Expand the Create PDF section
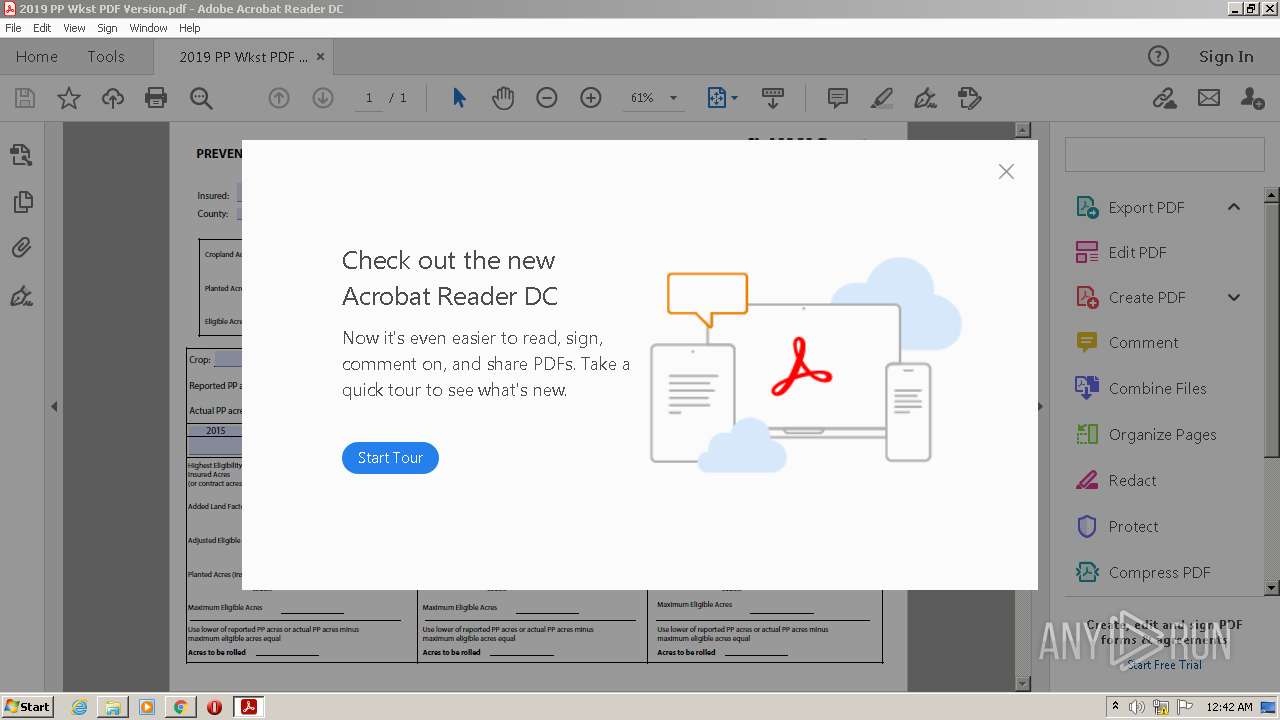This screenshot has width=1280, height=720. click(x=1233, y=297)
